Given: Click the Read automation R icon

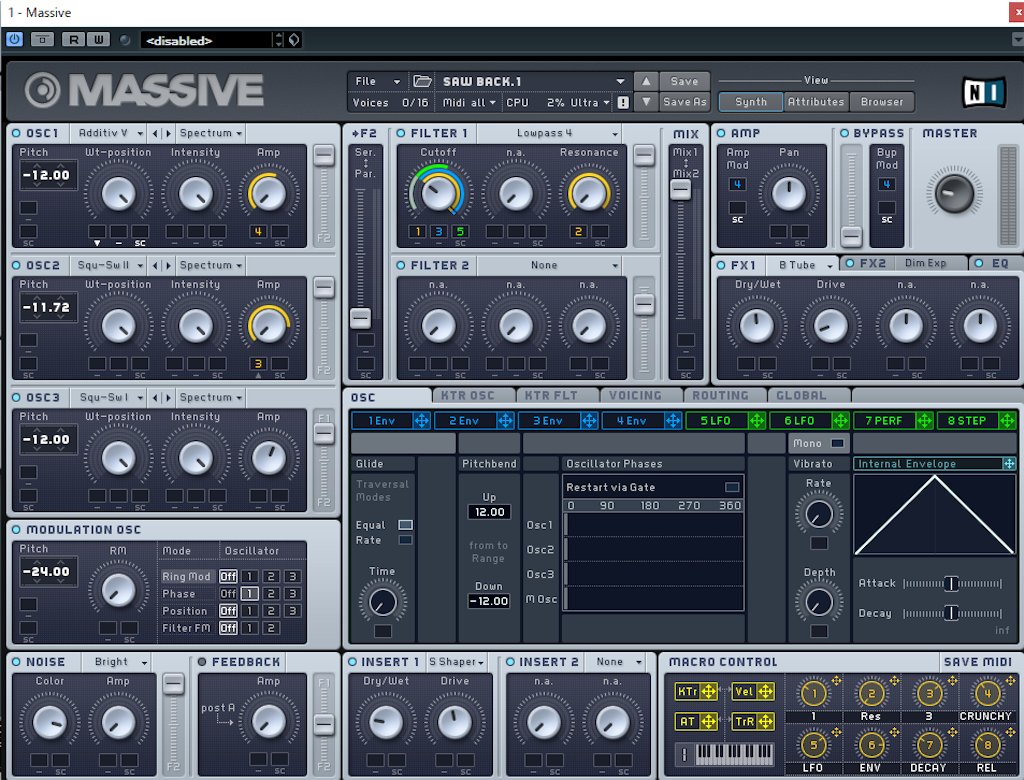Looking at the screenshot, I should (74, 40).
